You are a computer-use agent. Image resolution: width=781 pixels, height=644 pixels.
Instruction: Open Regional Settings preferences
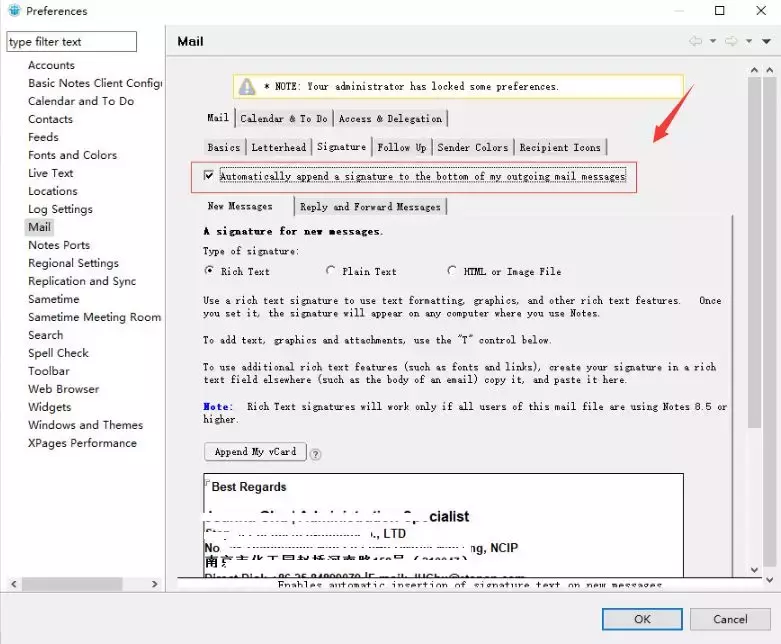pos(73,263)
